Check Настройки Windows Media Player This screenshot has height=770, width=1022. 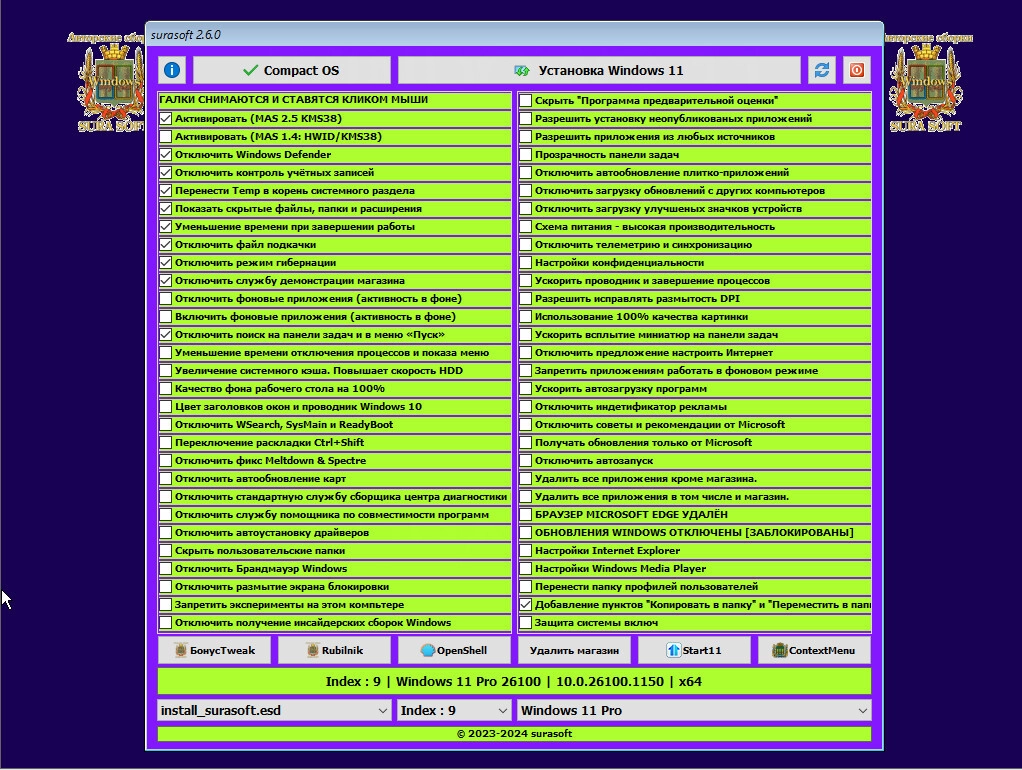coord(525,569)
